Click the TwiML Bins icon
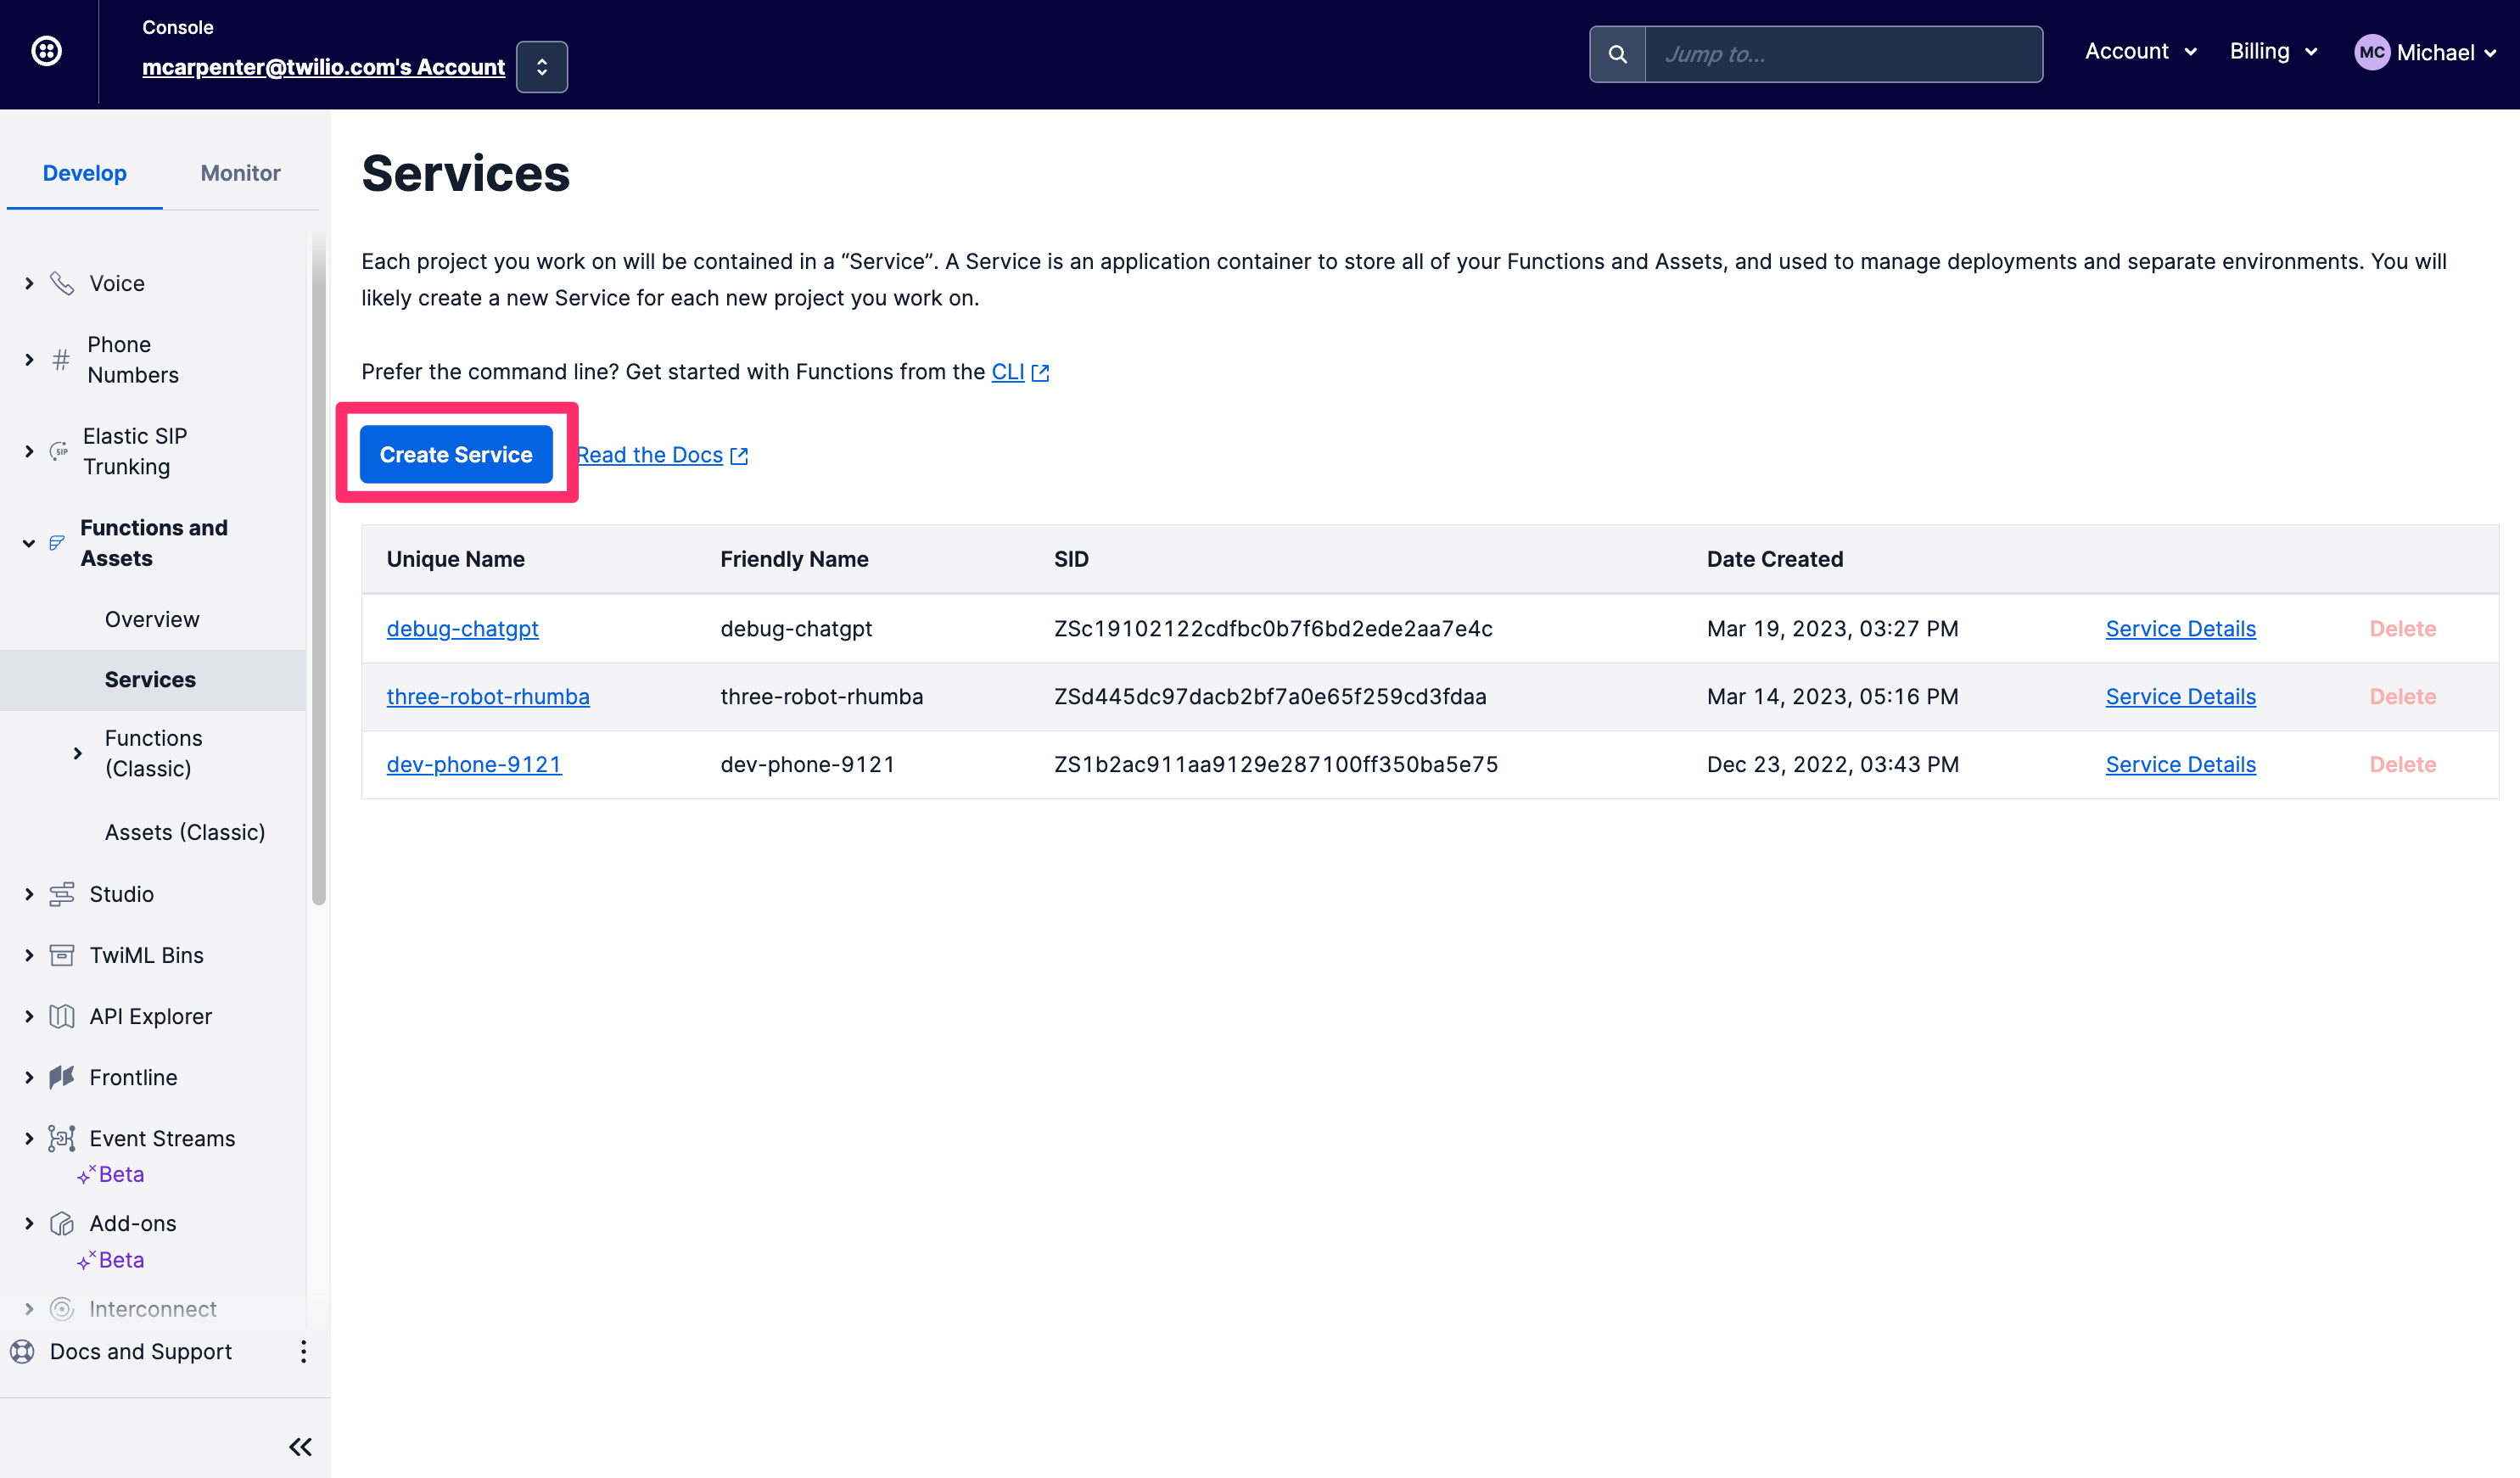This screenshot has width=2520, height=1478. click(62, 954)
